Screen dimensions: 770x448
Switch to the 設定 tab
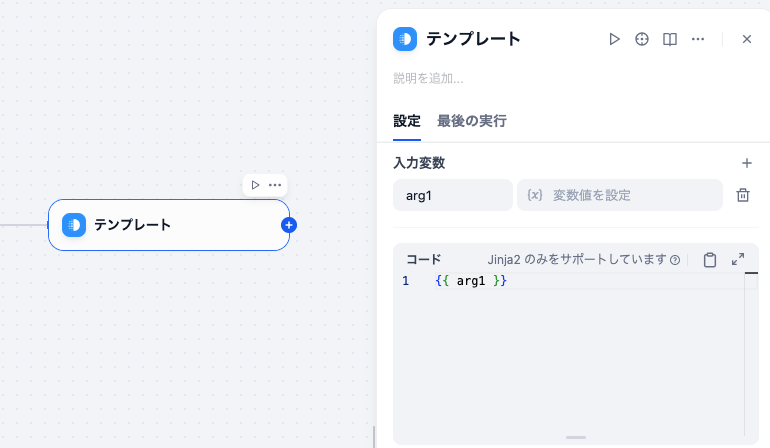pyautogui.click(x=407, y=121)
